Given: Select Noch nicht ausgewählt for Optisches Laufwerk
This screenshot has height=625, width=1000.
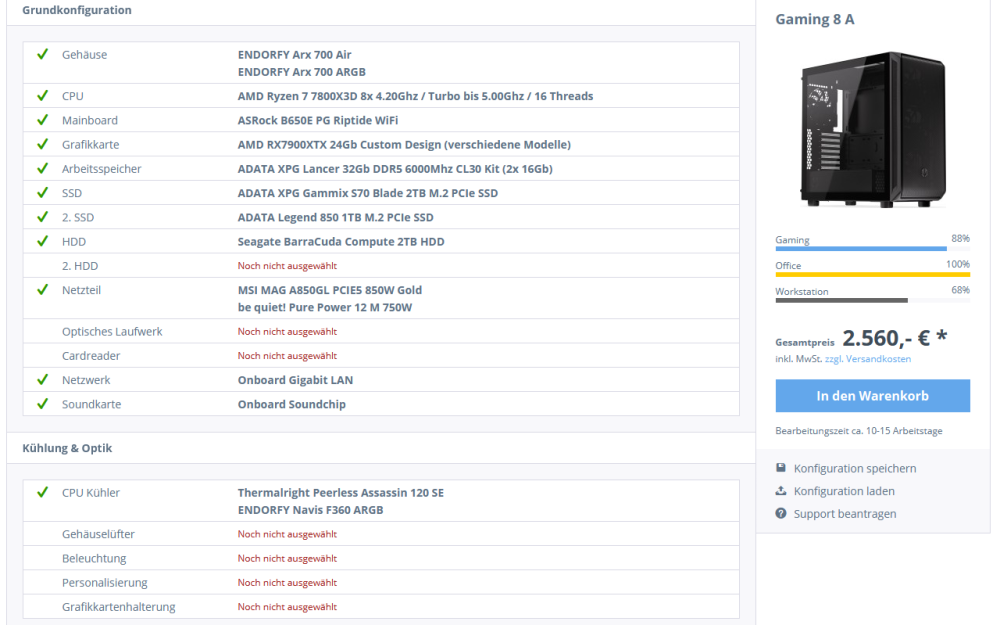Looking at the screenshot, I should click(x=287, y=331).
